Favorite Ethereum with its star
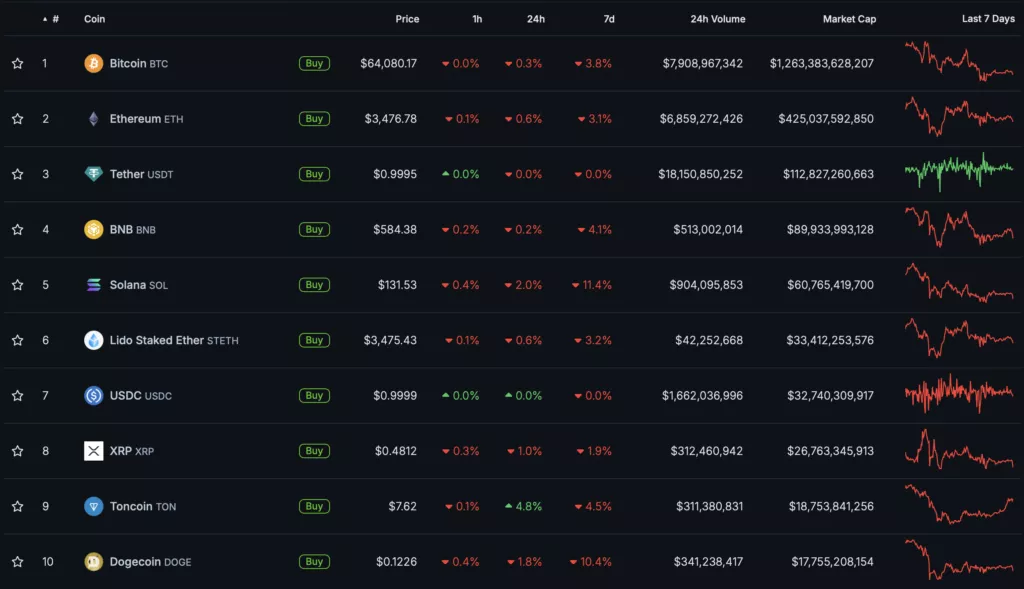The image size is (1024, 589). click(x=18, y=119)
